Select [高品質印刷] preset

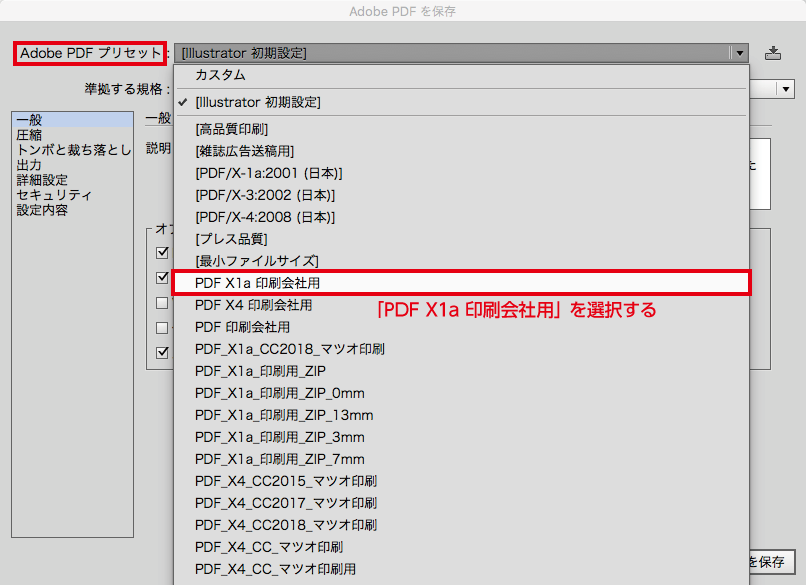[461, 129]
